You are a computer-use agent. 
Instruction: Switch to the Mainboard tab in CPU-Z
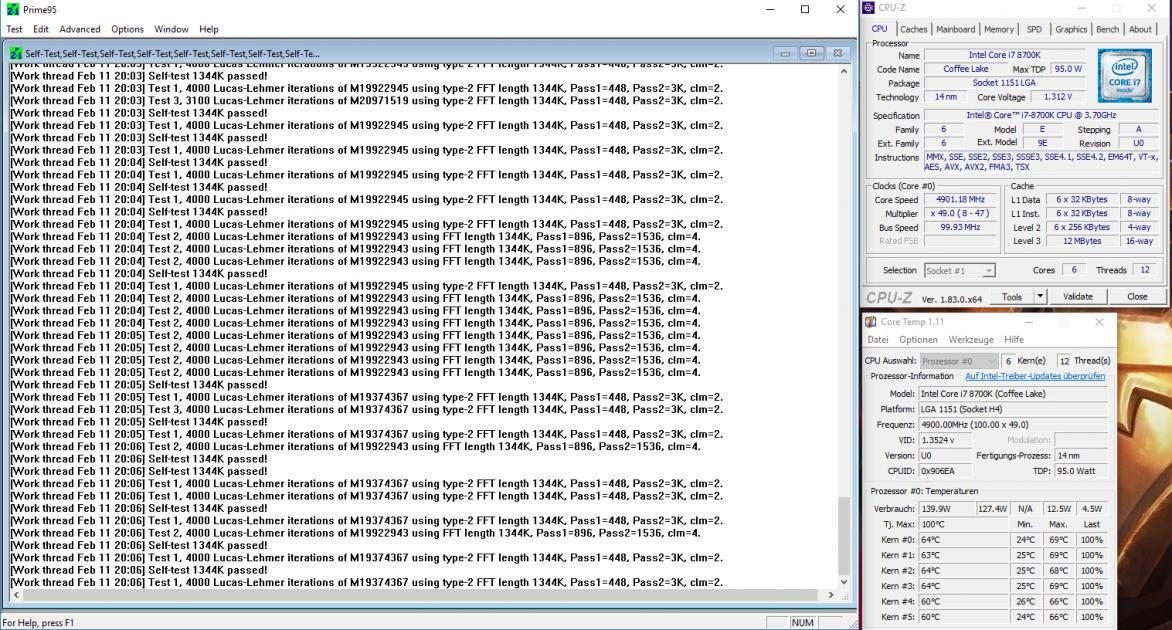point(955,29)
